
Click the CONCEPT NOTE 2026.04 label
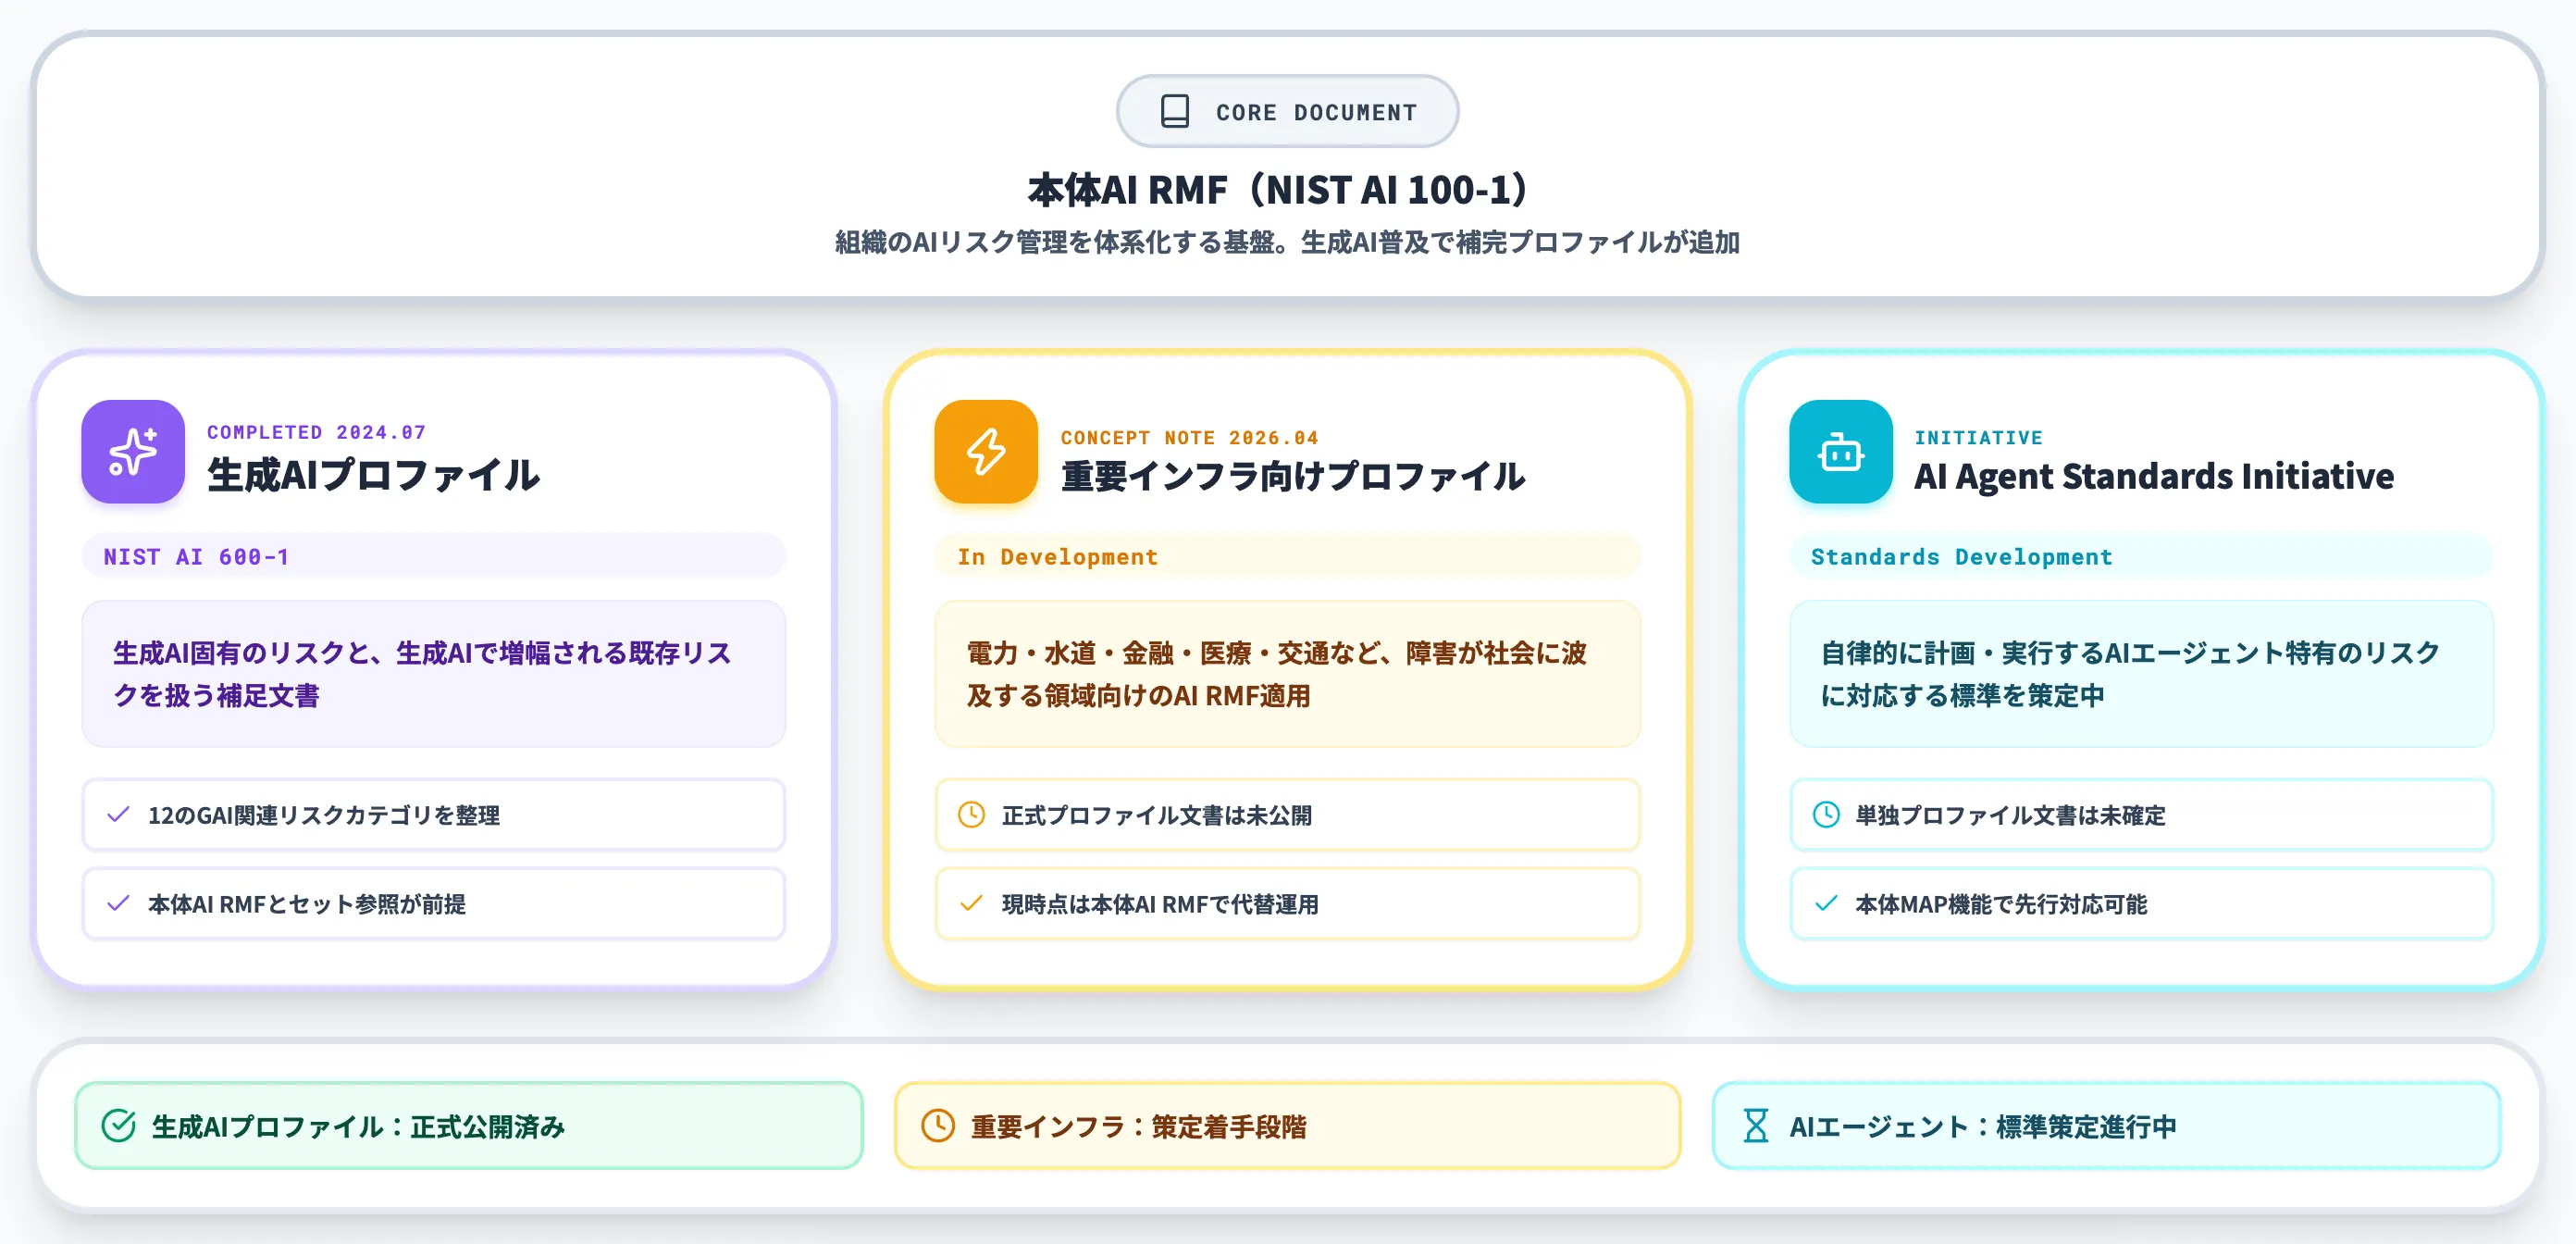1189,437
